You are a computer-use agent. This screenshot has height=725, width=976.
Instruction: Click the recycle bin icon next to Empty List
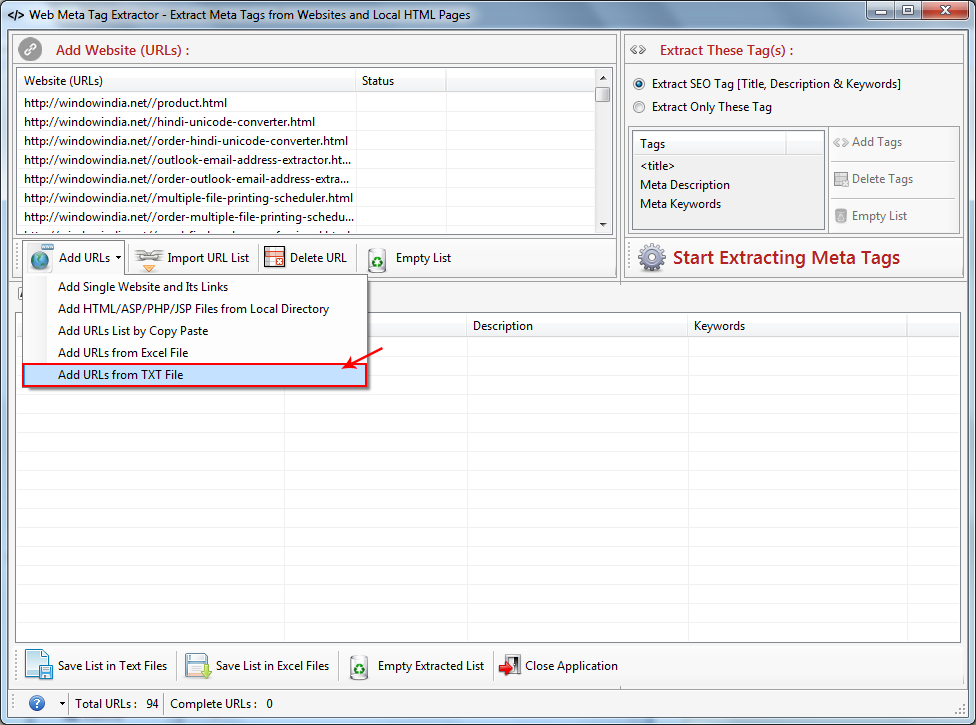377,260
